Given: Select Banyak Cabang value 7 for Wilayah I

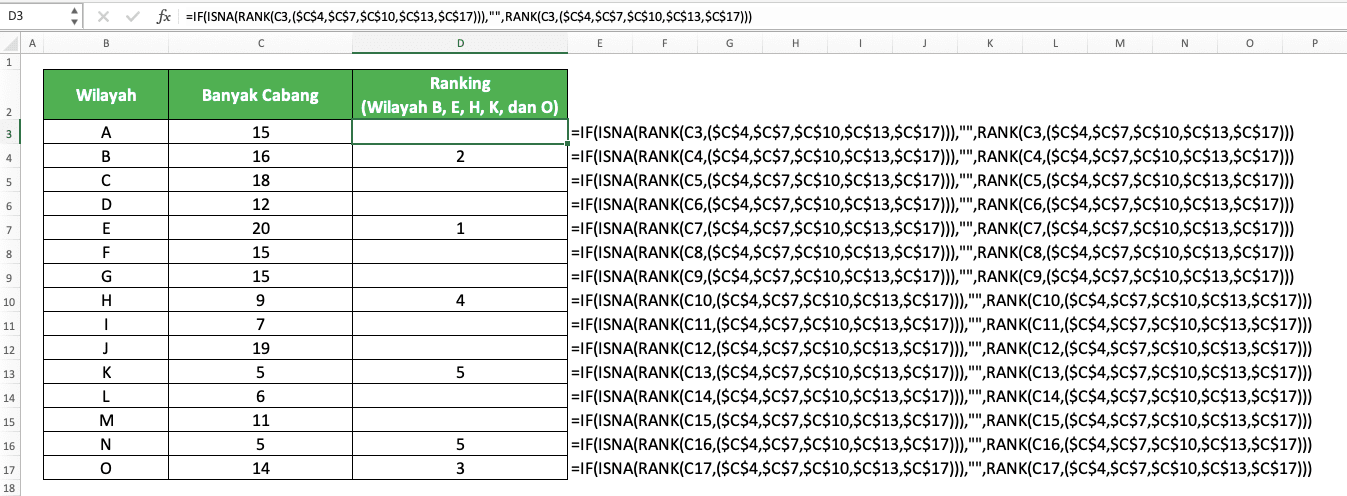Looking at the screenshot, I should [260, 325].
